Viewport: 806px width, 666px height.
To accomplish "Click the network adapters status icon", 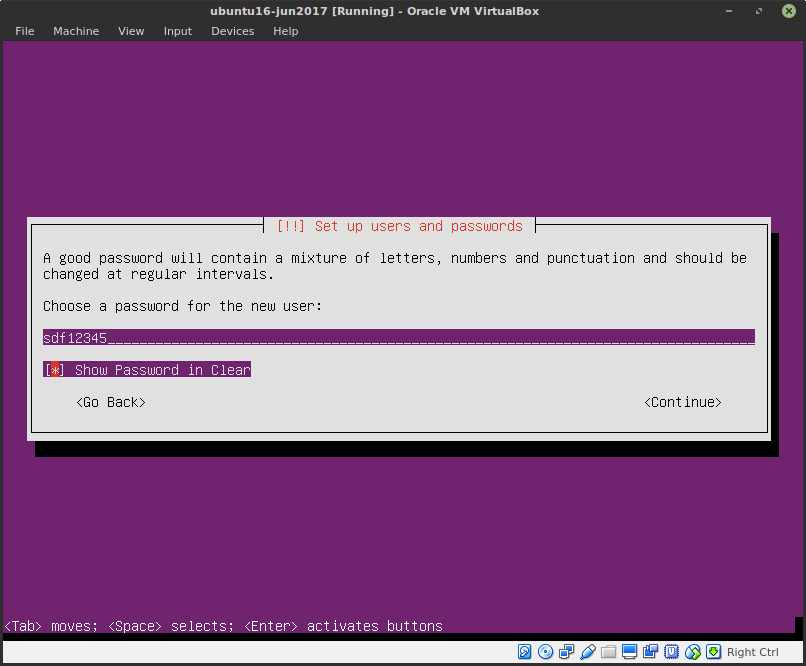I will (566, 651).
